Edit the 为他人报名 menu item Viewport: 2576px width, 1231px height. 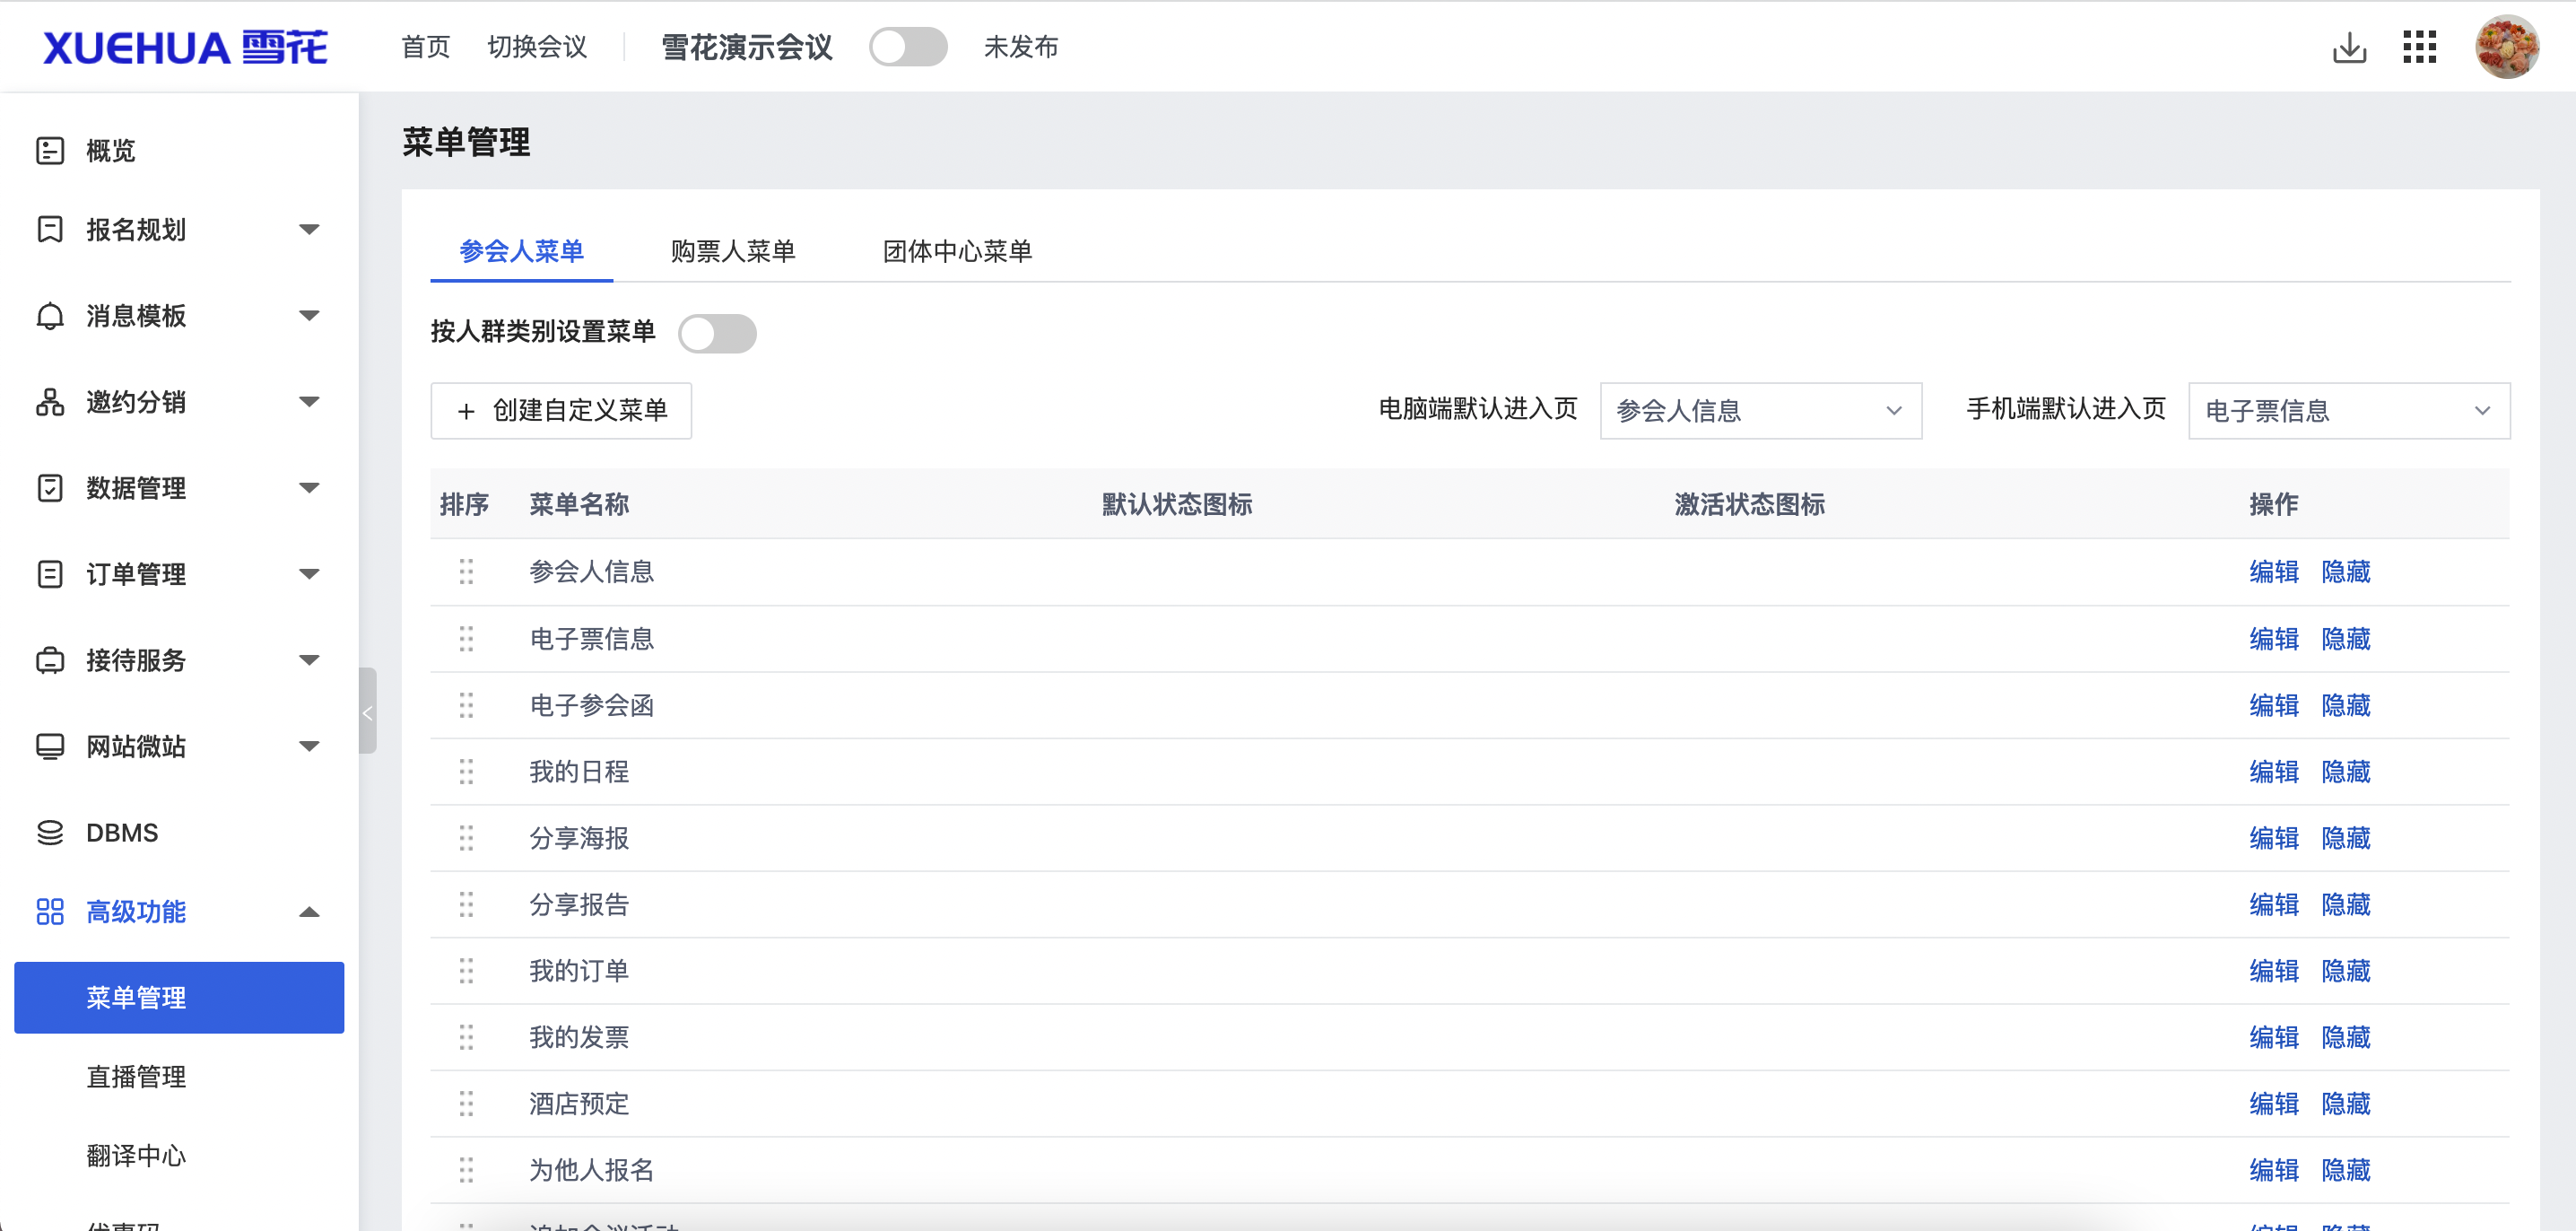pos(2273,1170)
